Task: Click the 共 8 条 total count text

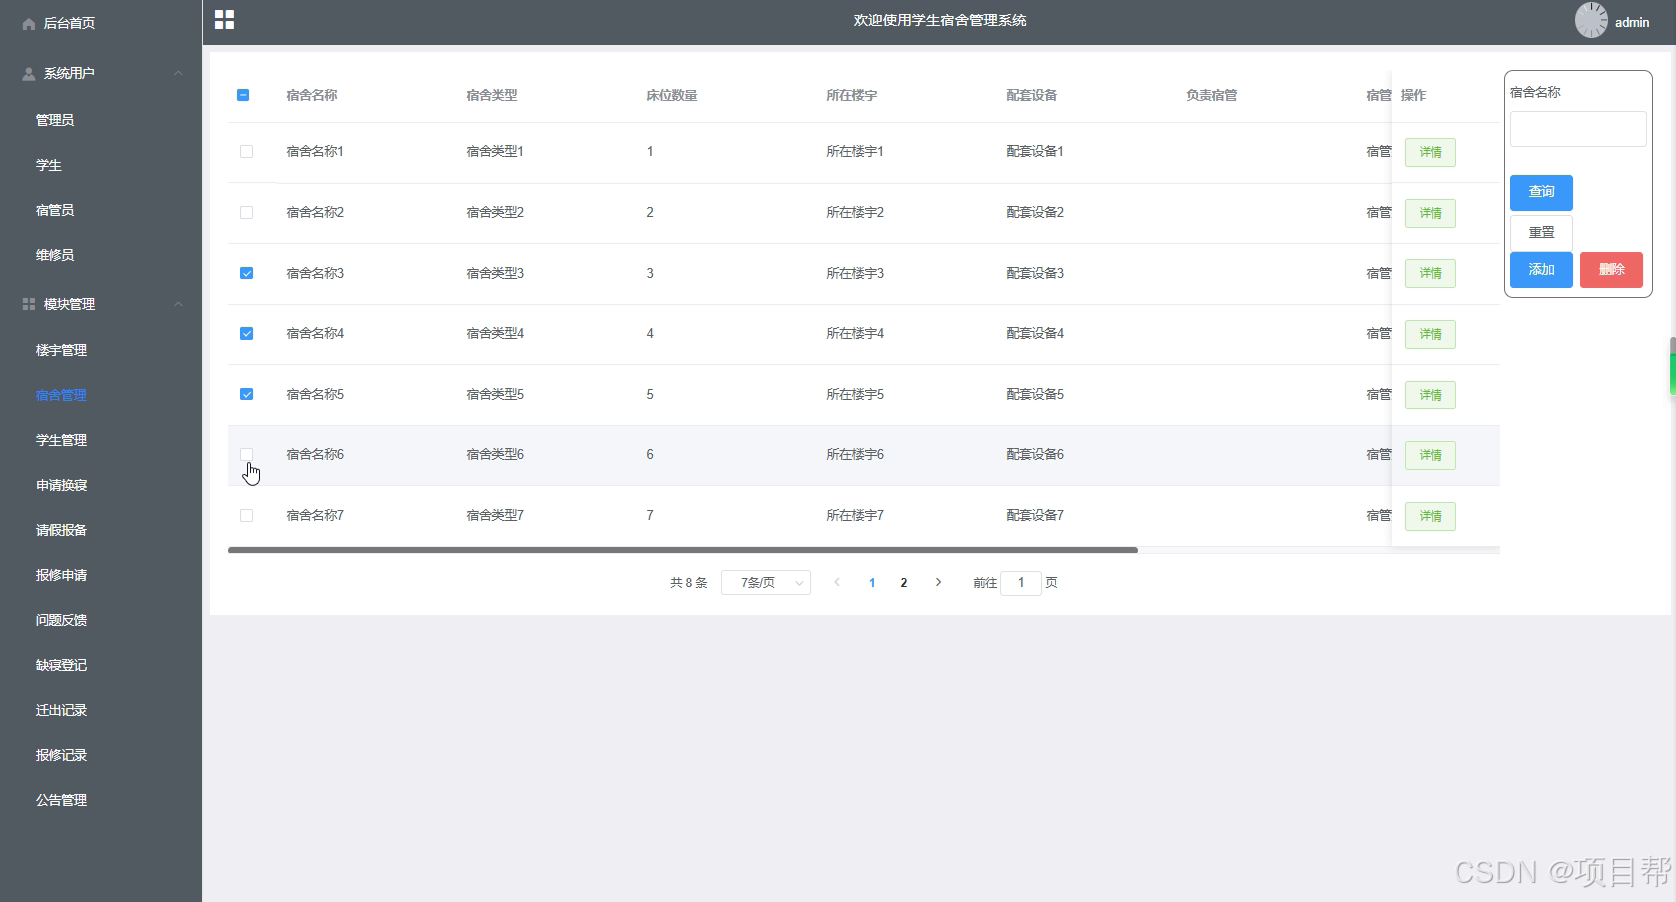Action: tap(689, 582)
